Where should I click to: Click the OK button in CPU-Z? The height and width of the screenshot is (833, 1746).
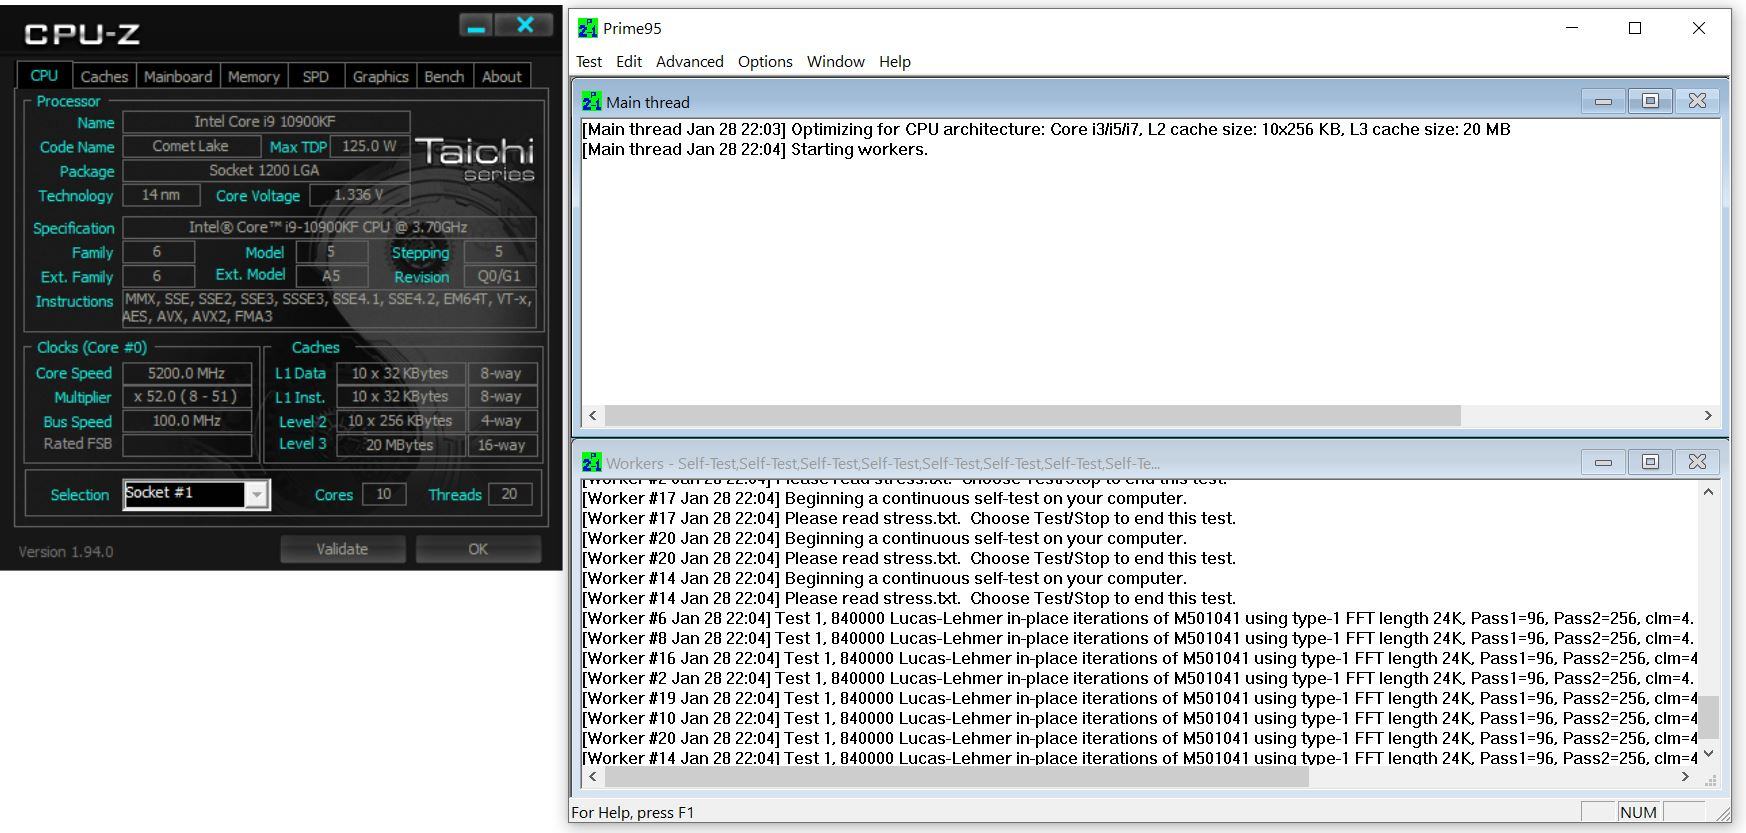[478, 549]
